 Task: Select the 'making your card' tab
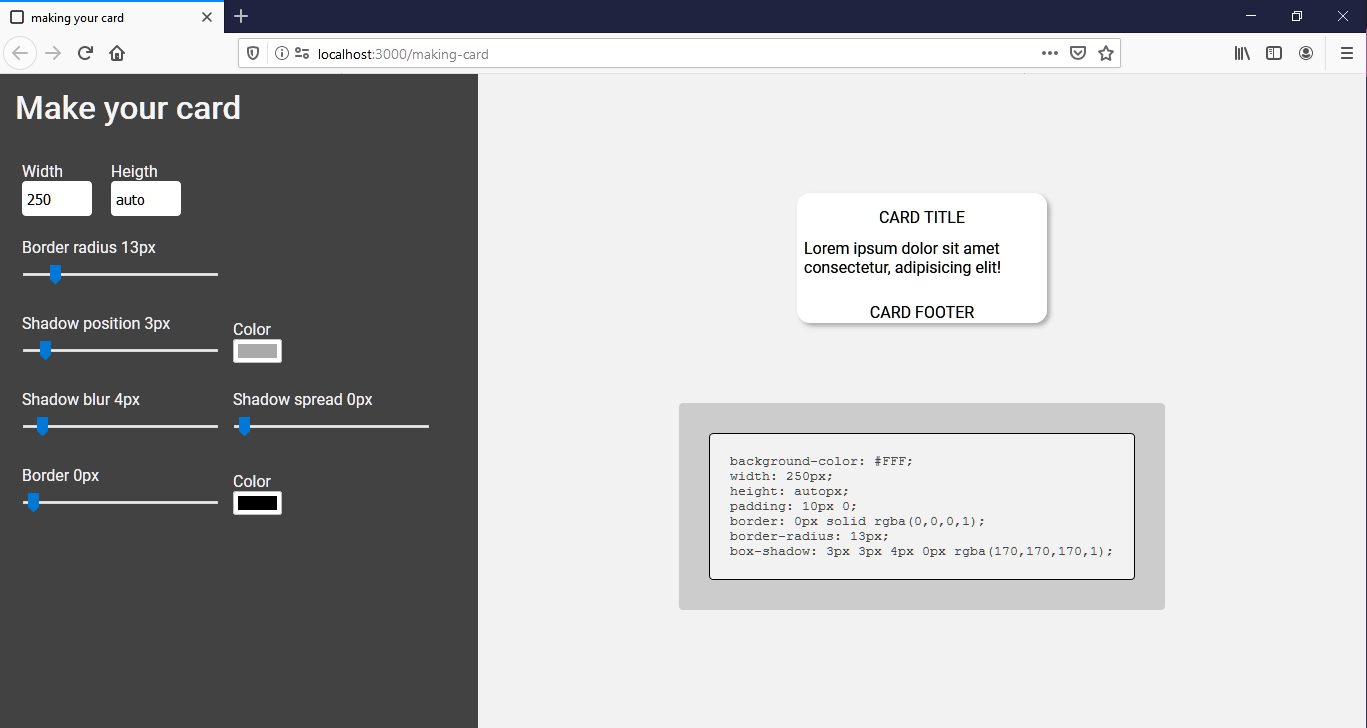pos(111,18)
